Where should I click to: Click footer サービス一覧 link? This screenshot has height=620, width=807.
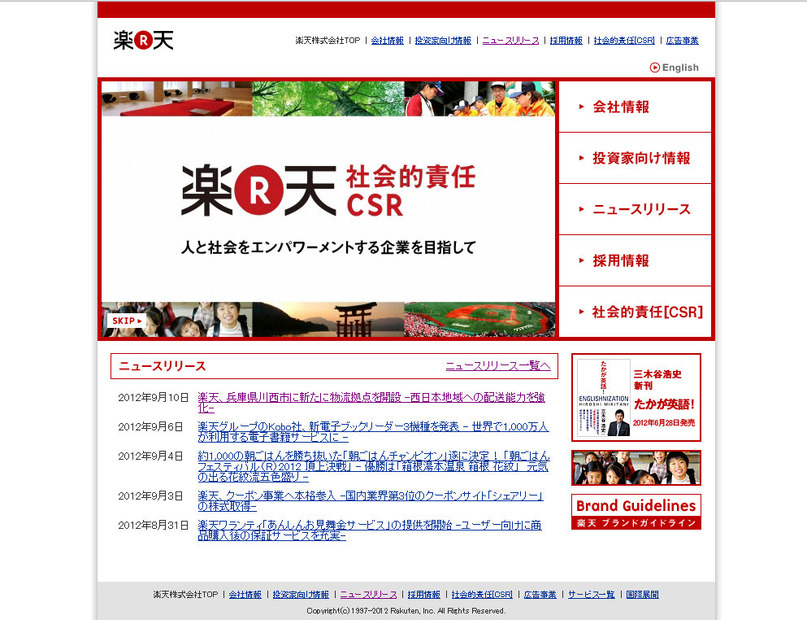pos(591,594)
